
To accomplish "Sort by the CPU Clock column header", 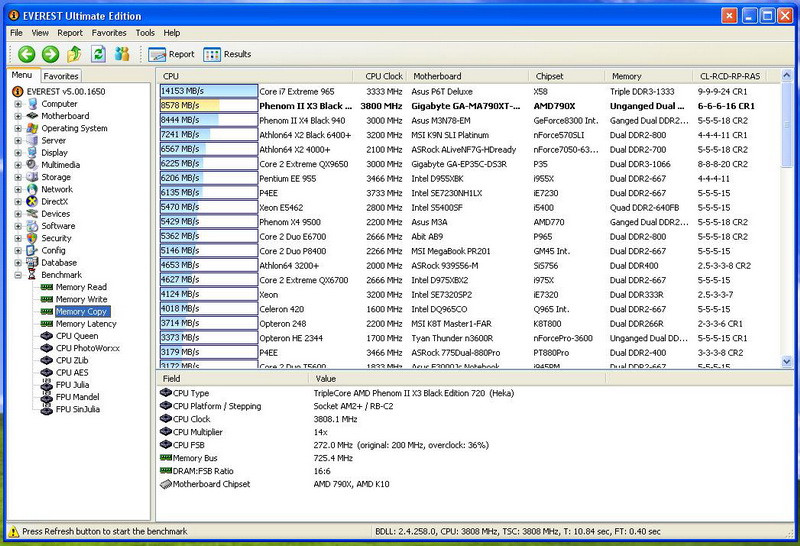I will [380, 76].
